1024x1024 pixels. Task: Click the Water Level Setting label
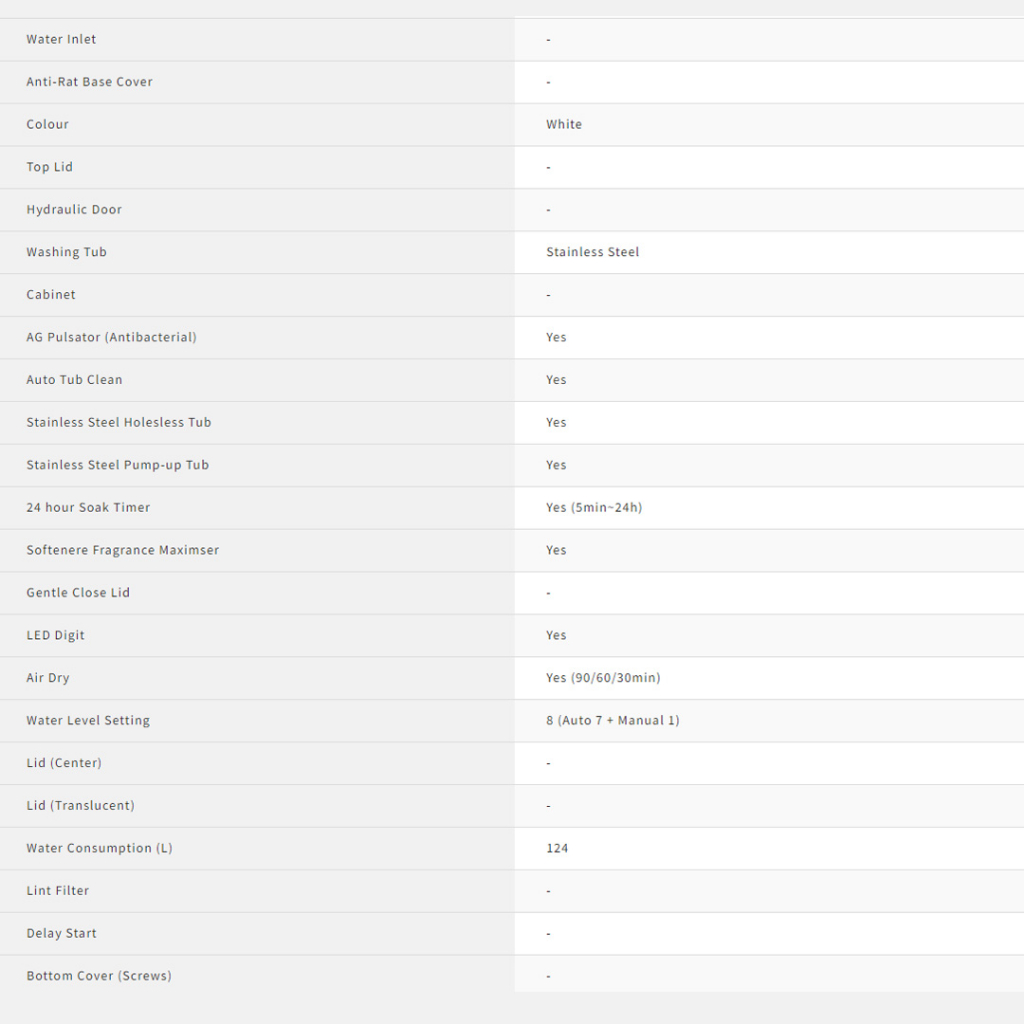88,720
